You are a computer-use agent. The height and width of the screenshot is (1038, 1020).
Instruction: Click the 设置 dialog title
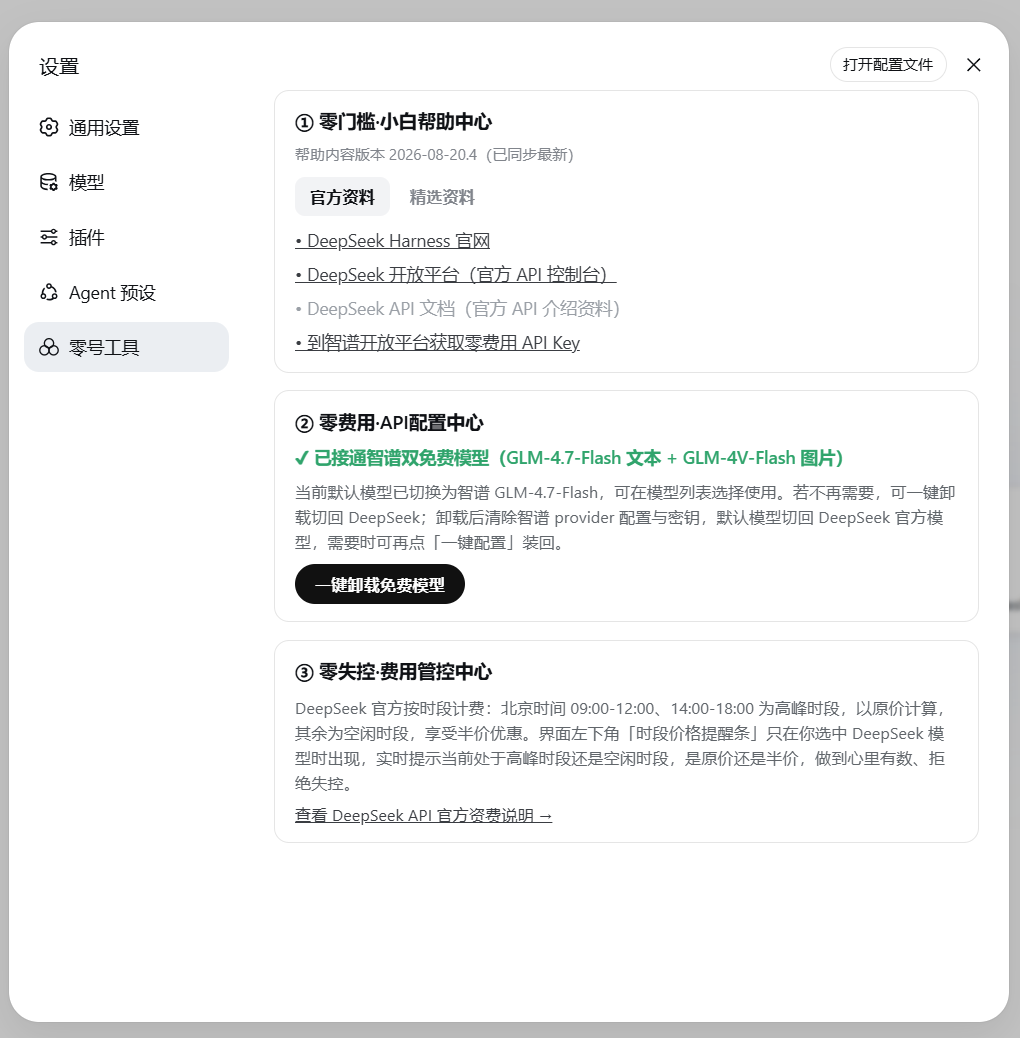[59, 66]
